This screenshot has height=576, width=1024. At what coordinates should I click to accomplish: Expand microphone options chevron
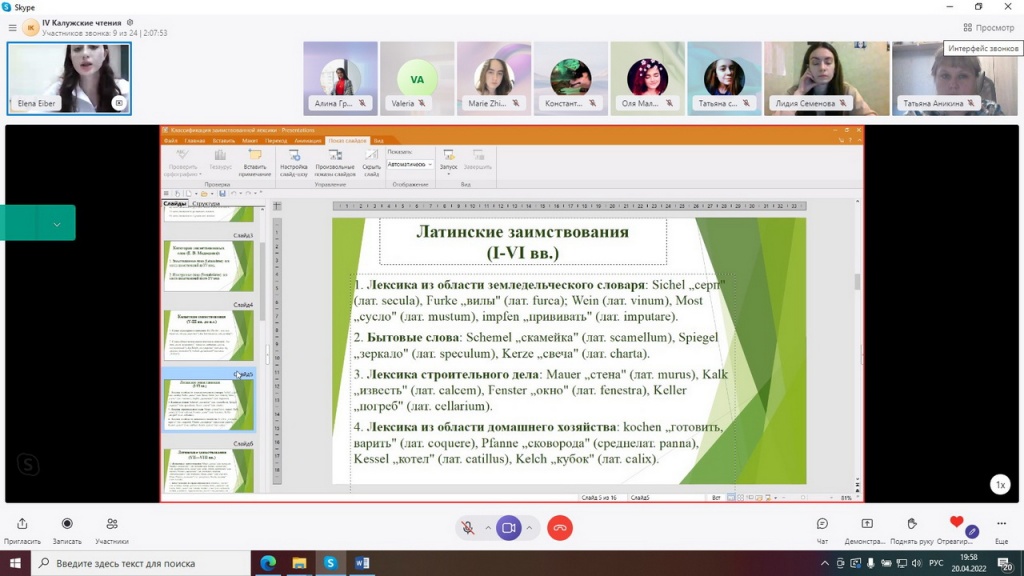[x=488, y=528]
